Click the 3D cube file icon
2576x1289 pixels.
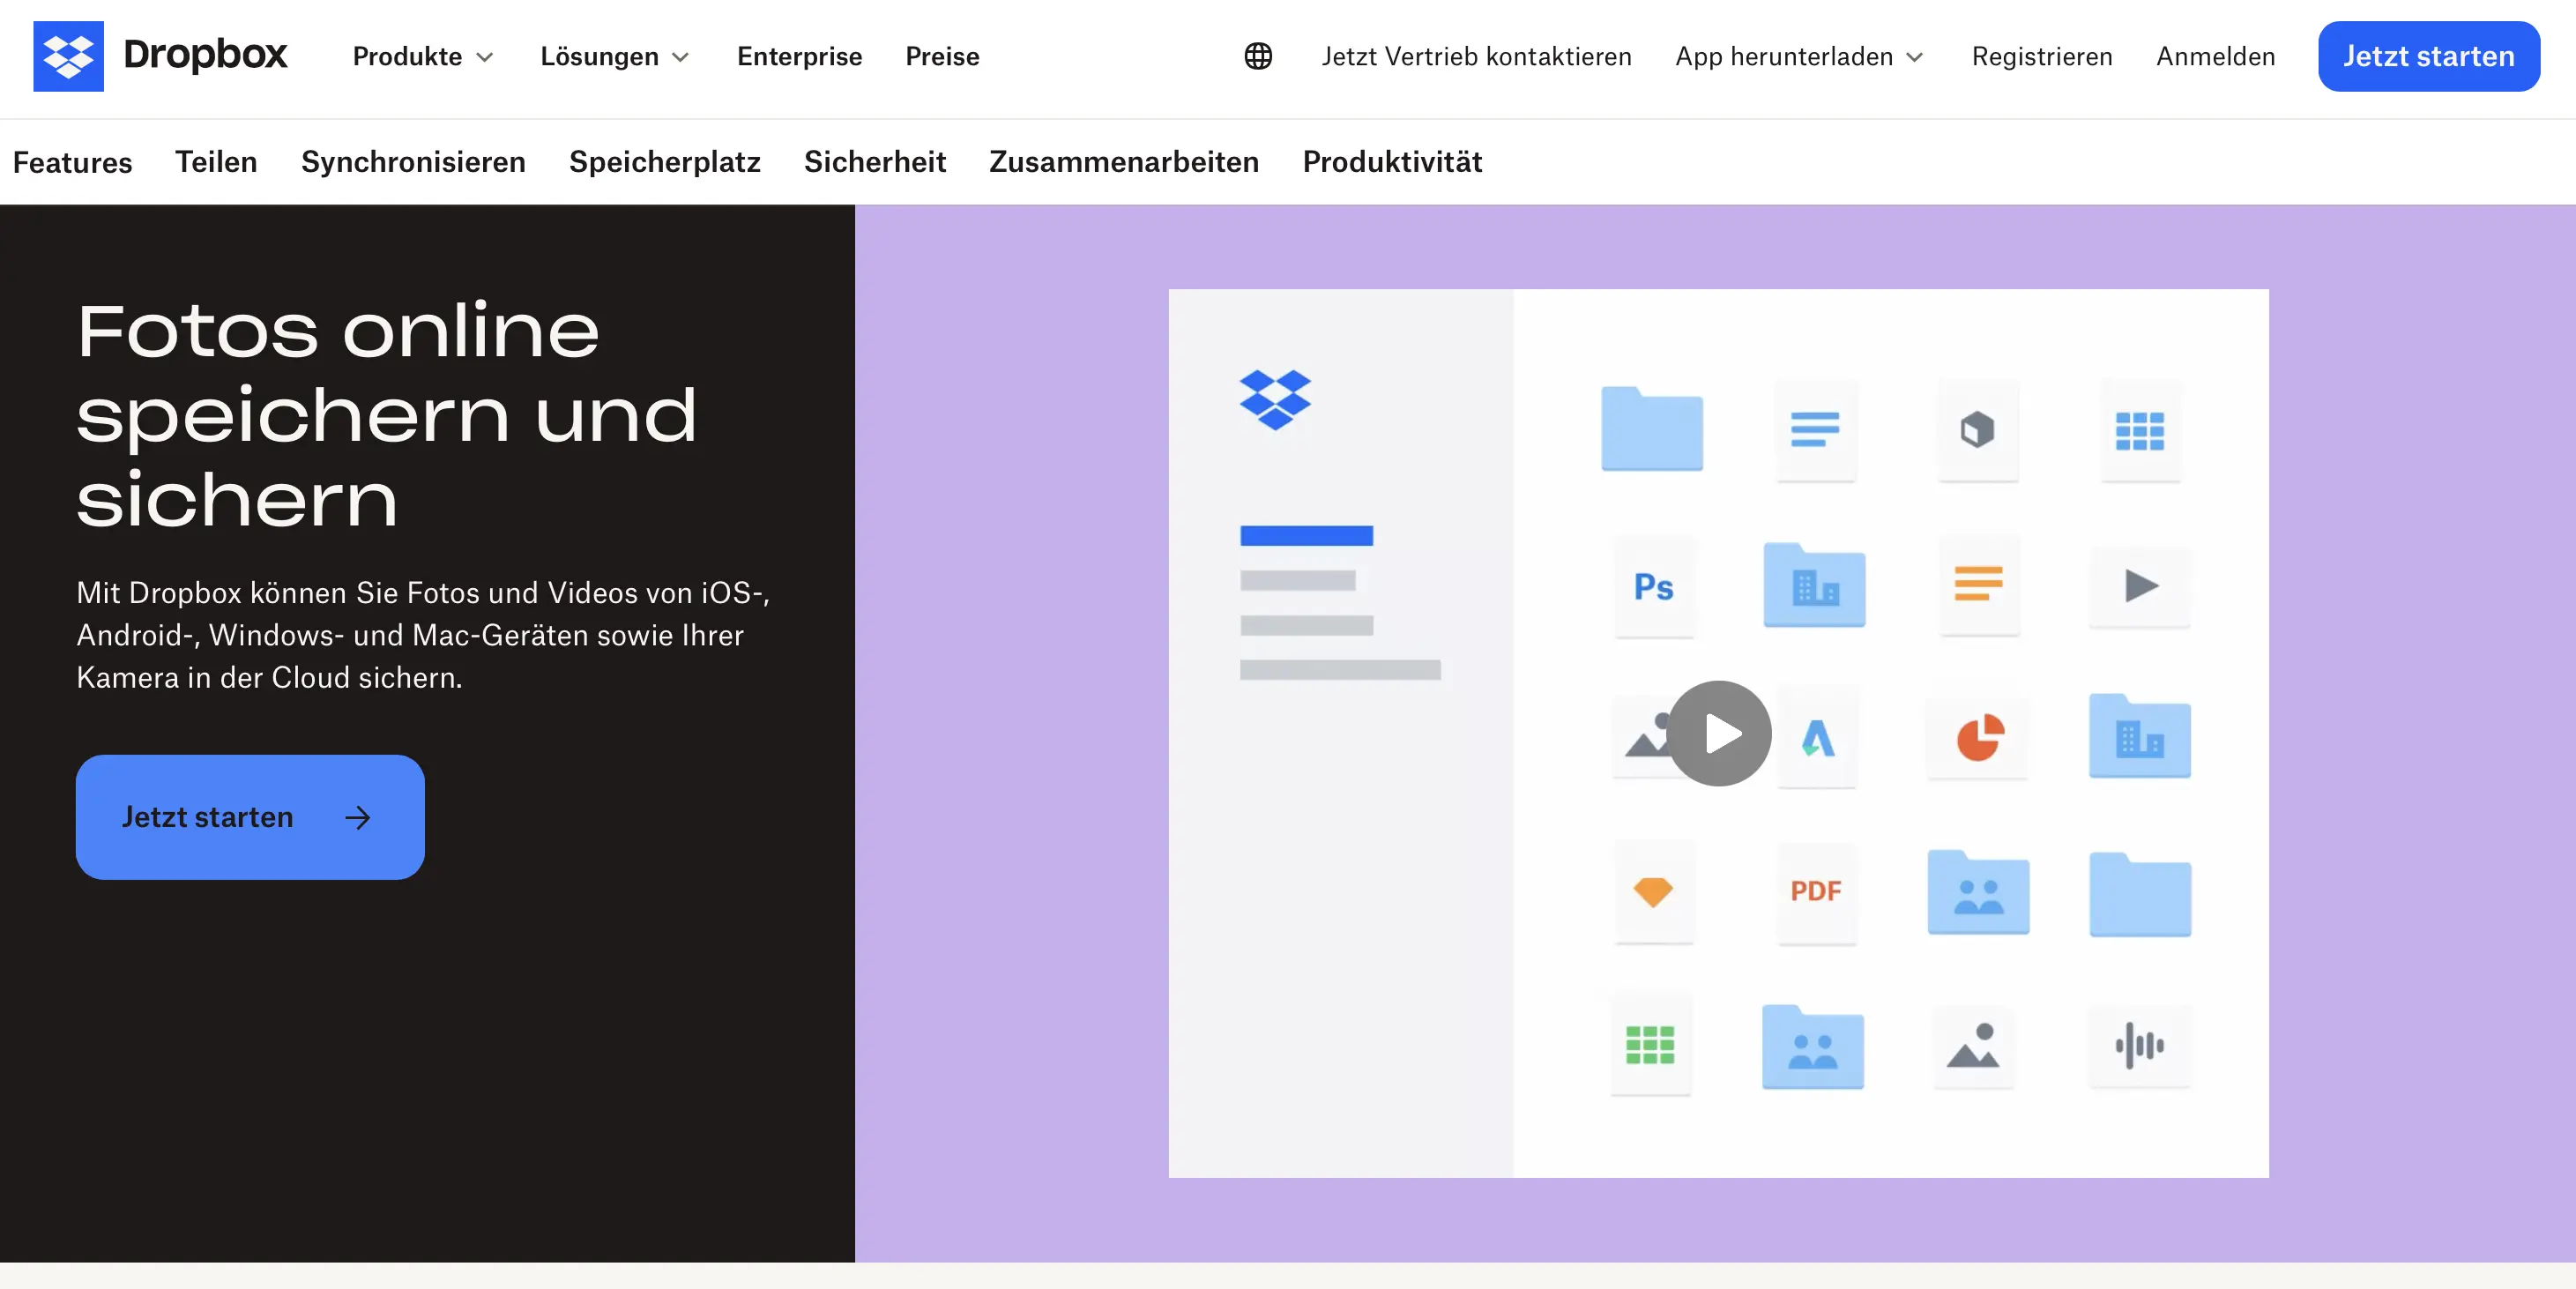(x=1978, y=431)
